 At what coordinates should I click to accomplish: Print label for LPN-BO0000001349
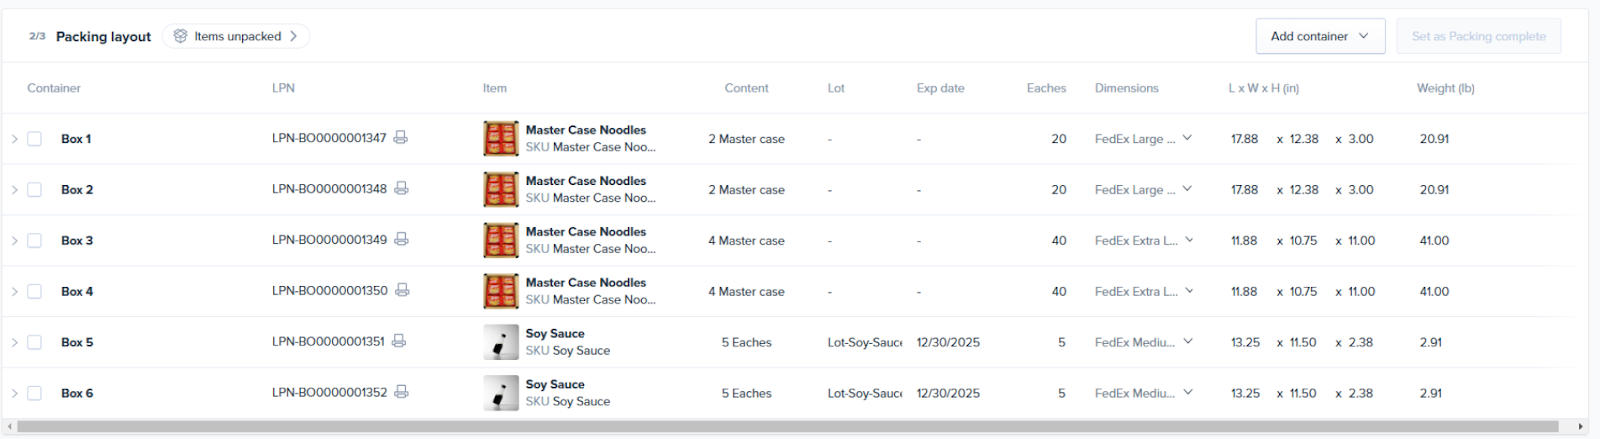pyautogui.click(x=401, y=240)
